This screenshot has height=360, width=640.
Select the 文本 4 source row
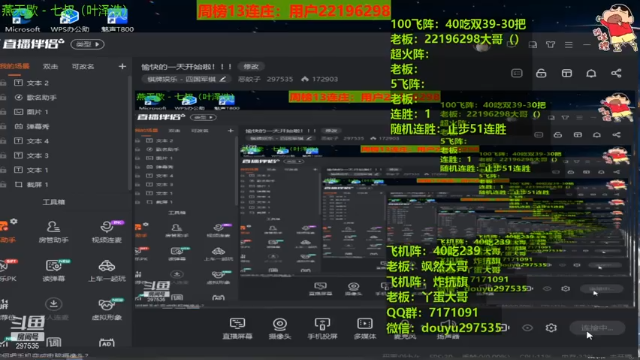(x=65, y=141)
